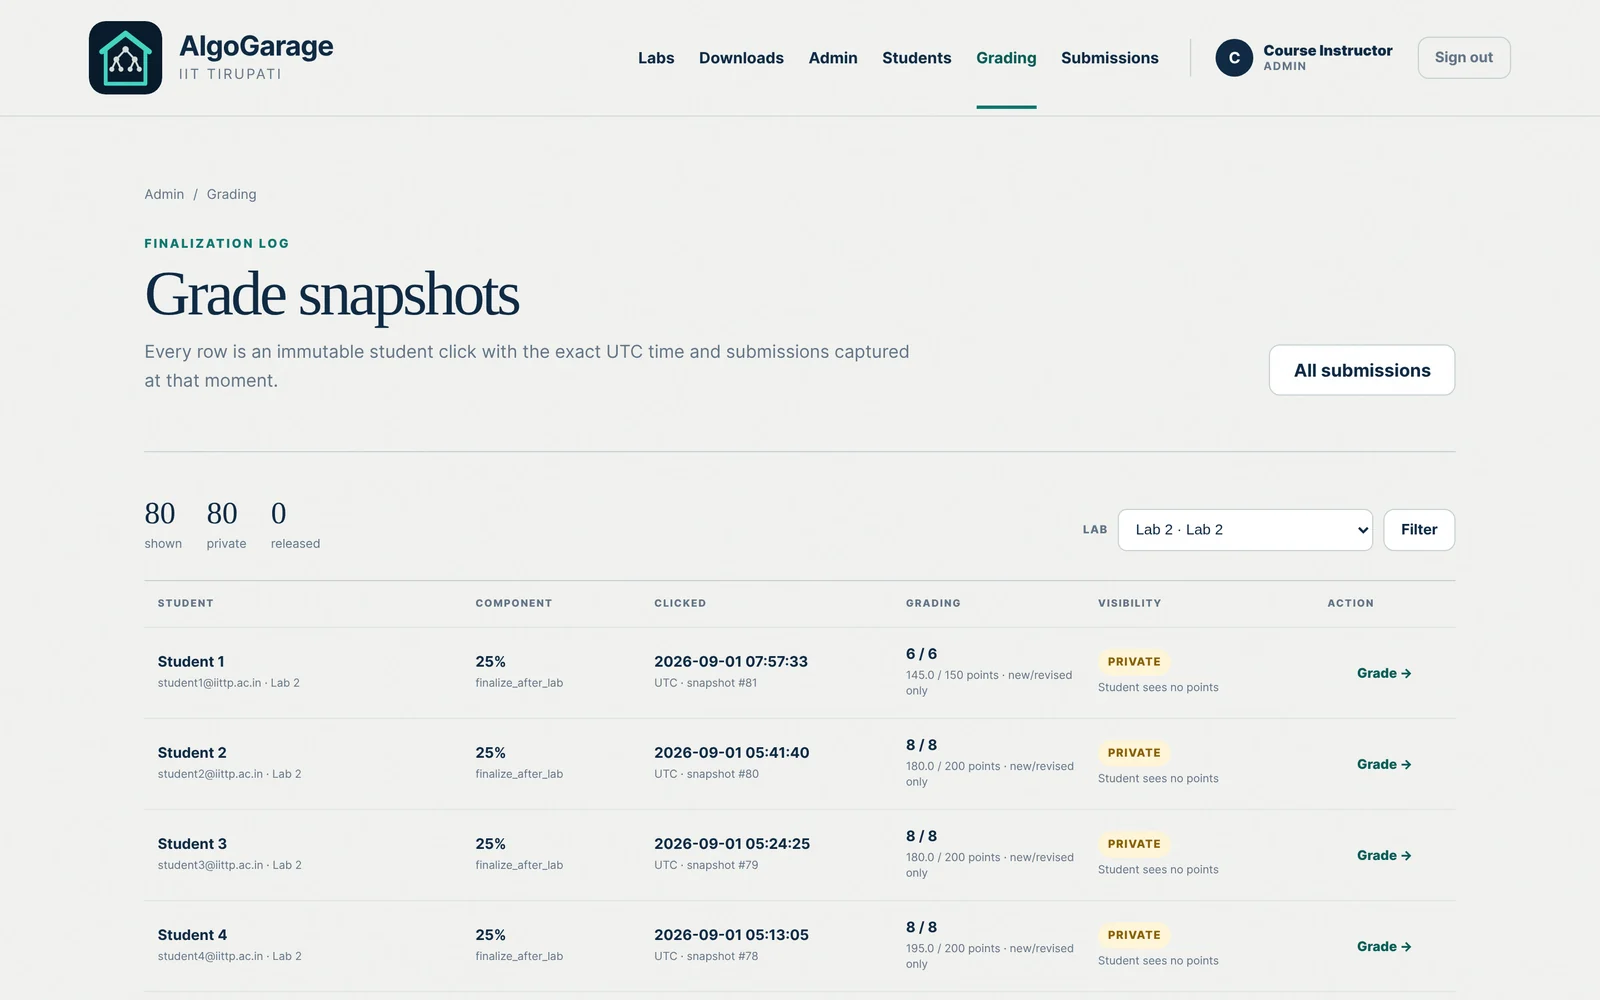Click timestamp 2026-09-01 05:13:05
This screenshot has height=1000, width=1600.
(x=732, y=934)
